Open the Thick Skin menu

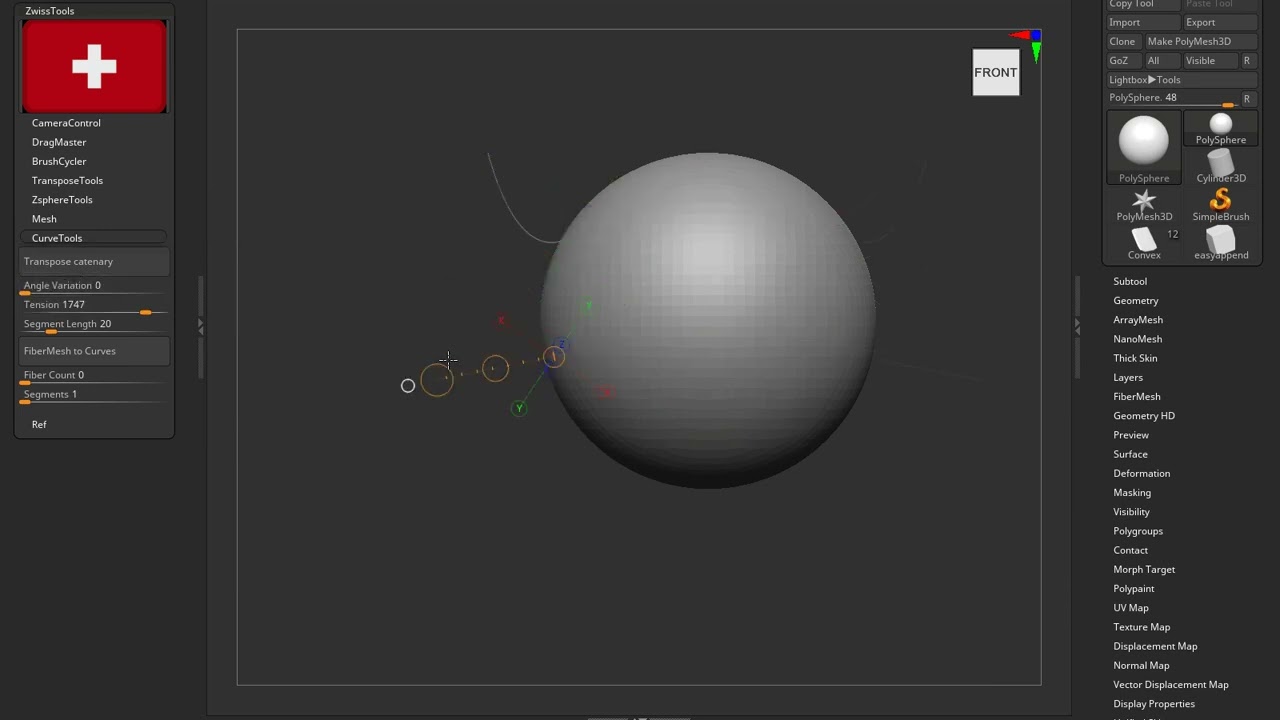click(1135, 358)
